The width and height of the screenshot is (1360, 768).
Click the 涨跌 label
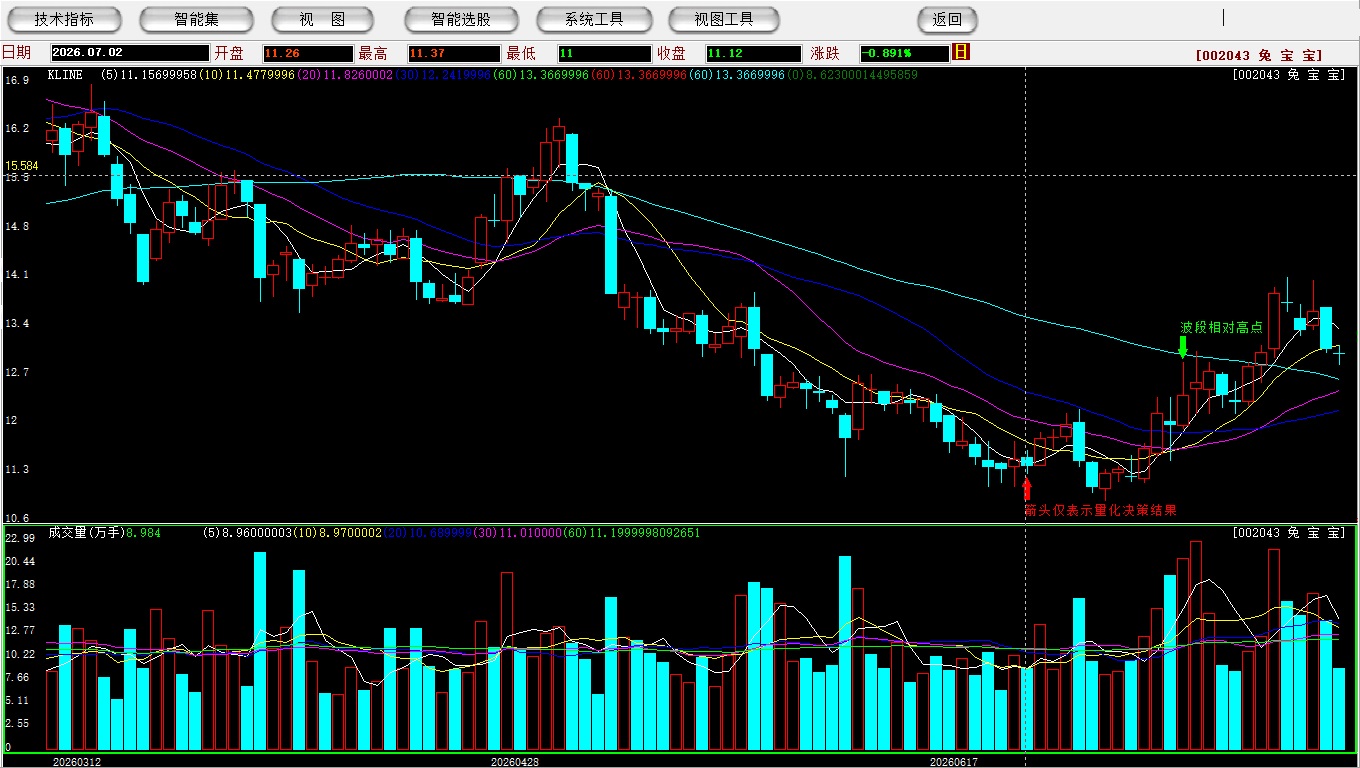825,53
